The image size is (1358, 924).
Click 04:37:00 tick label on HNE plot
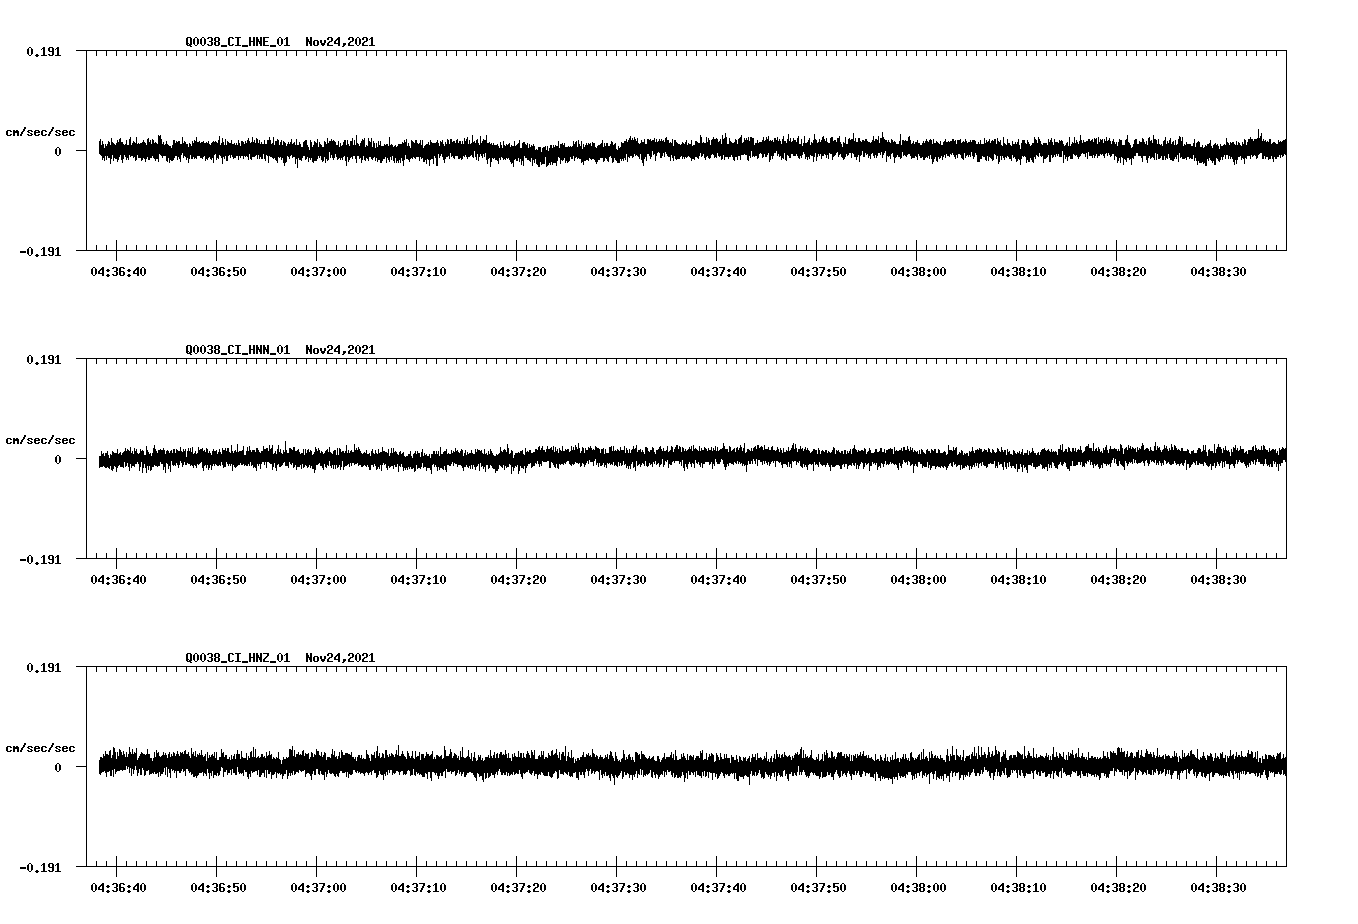pos(318,272)
